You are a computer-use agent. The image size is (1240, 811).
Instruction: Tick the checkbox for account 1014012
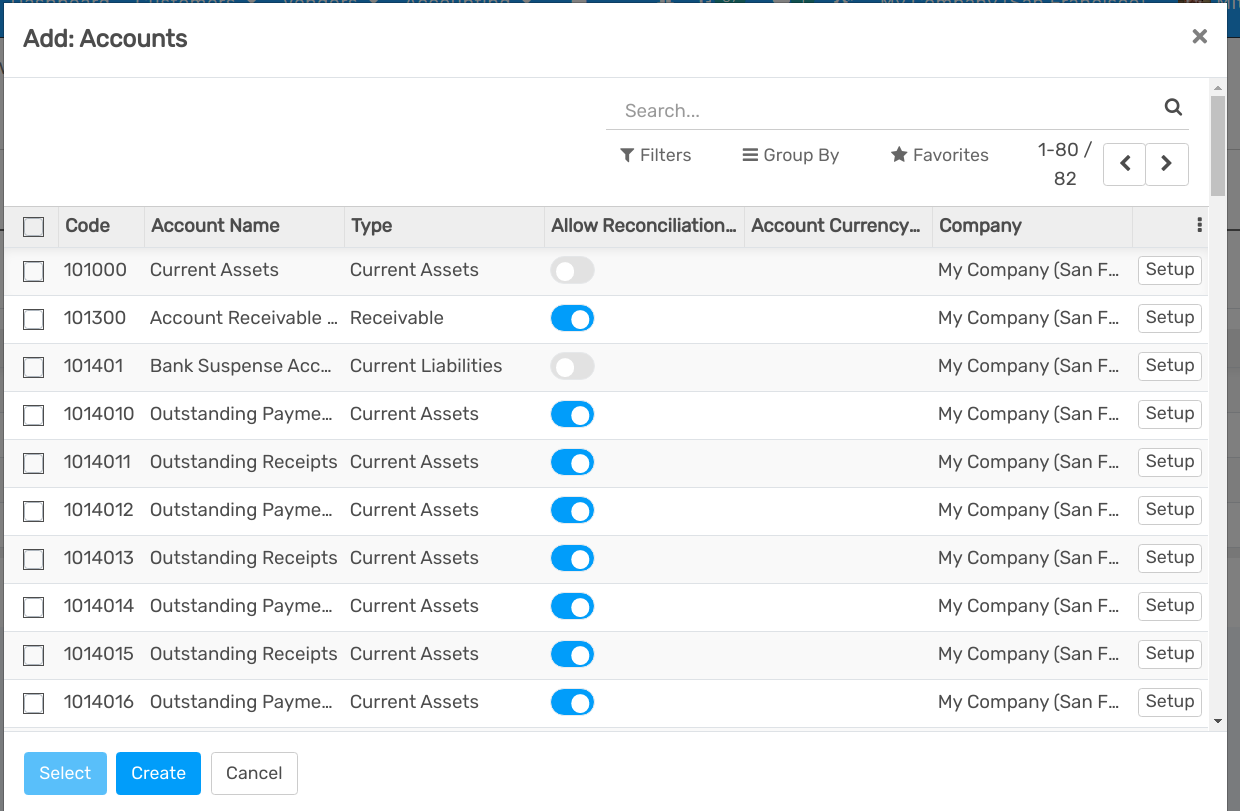coord(34,511)
